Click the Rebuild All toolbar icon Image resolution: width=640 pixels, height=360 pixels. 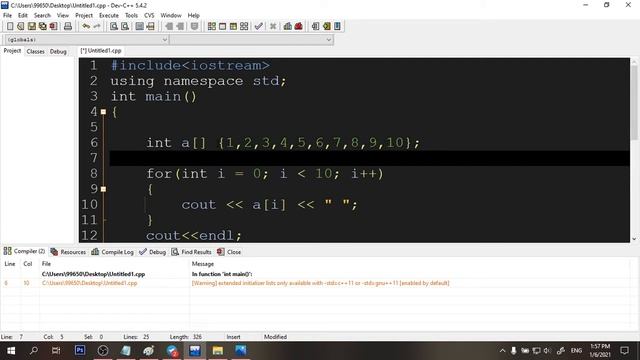click(x=244, y=27)
